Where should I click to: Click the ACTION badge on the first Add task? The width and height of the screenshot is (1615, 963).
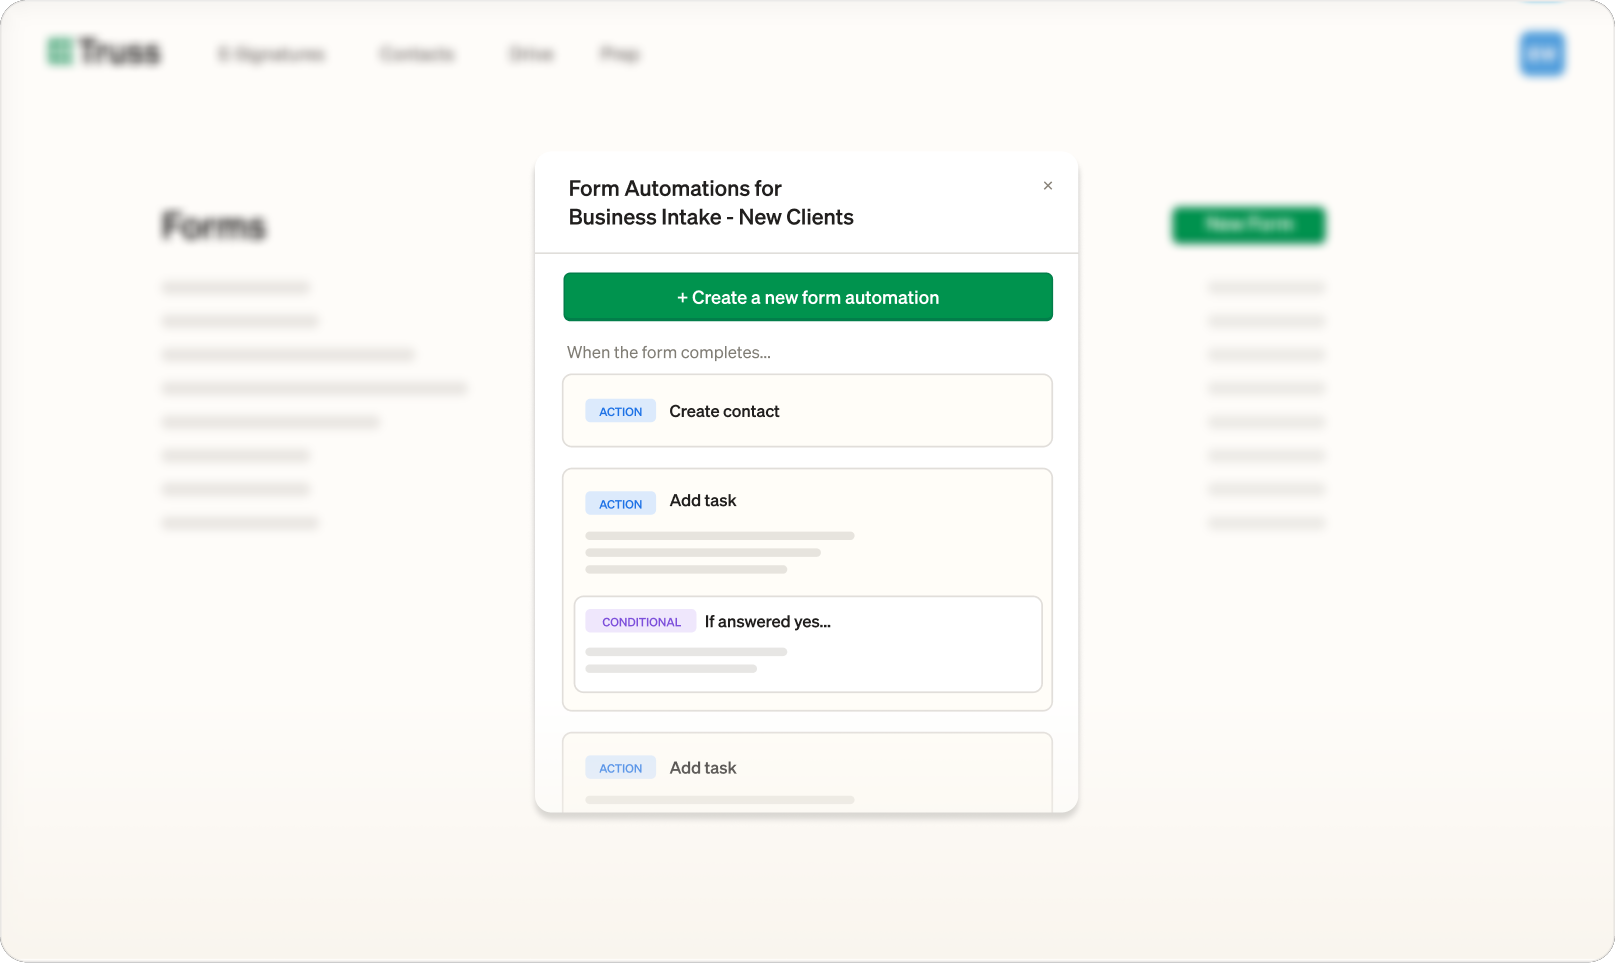pos(620,503)
